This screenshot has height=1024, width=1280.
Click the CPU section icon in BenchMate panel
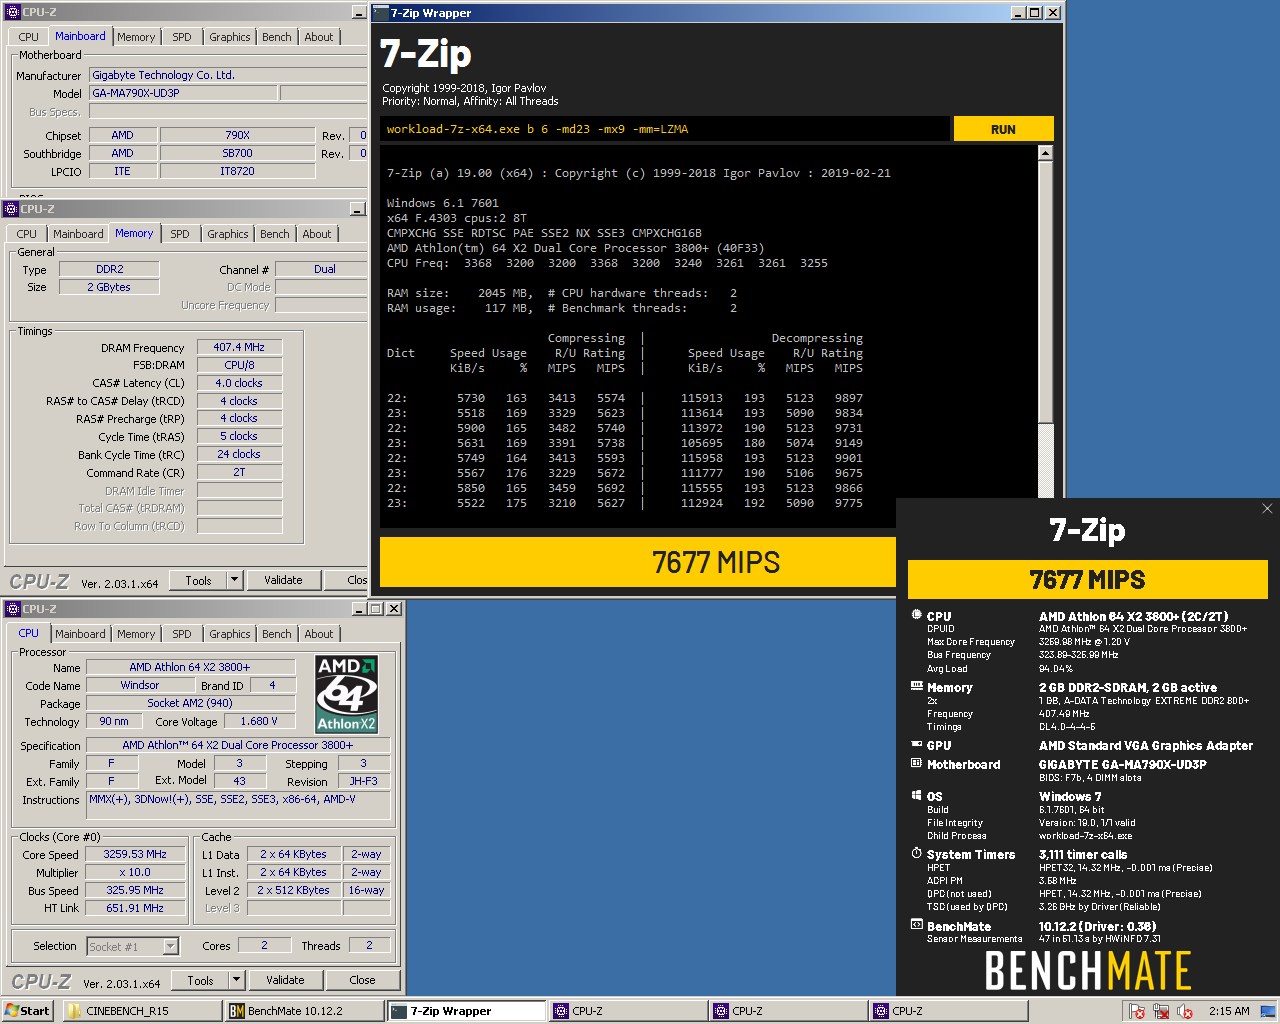(916, 615)
